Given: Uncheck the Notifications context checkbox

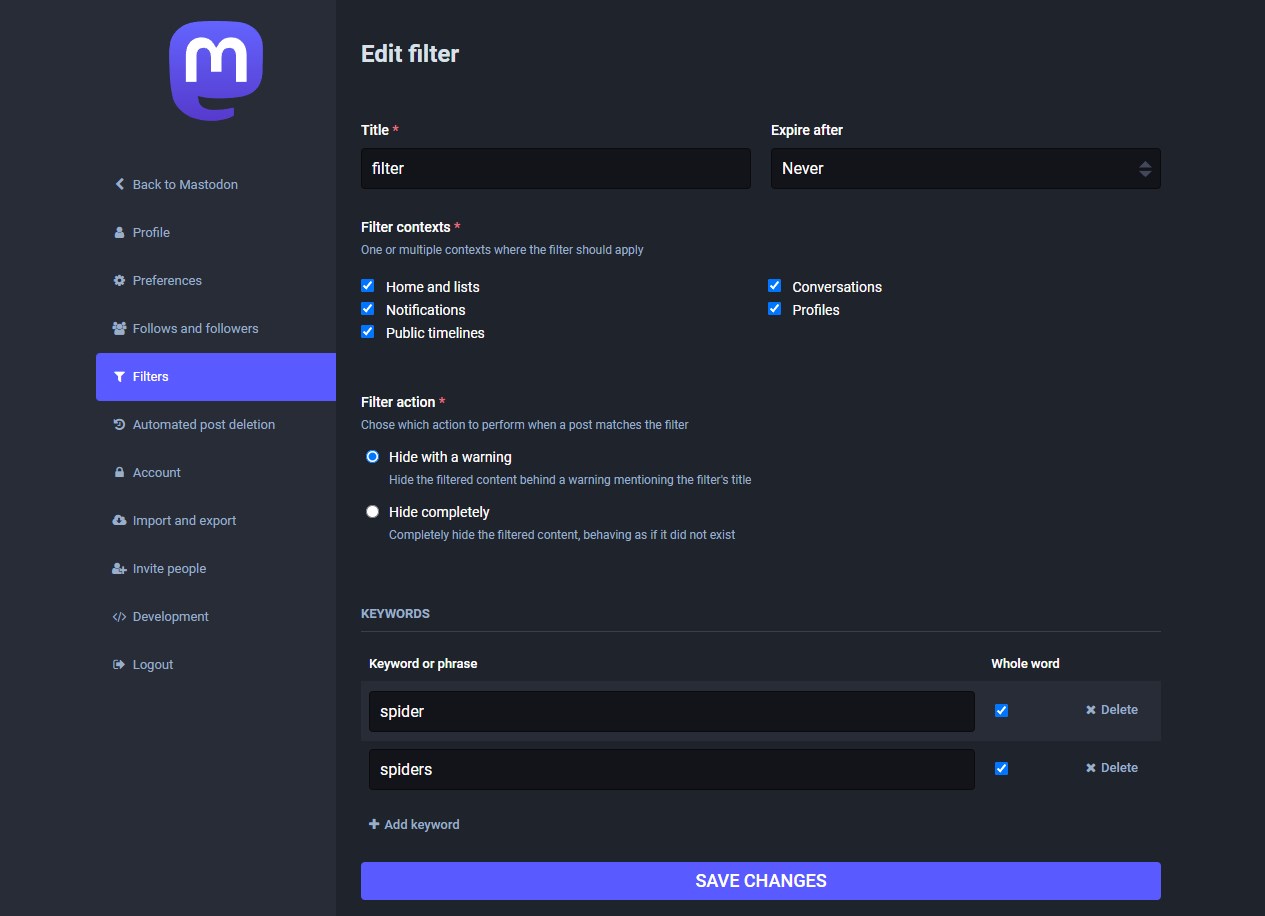Looking at the screenshot, I should (x=368, y=309).
